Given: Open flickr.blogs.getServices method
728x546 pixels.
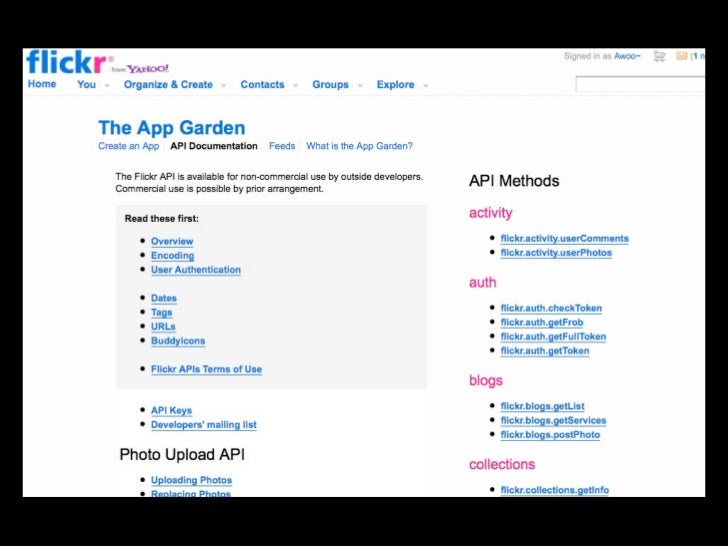Looking at the screenshot, I should click(x=553, y=421).
